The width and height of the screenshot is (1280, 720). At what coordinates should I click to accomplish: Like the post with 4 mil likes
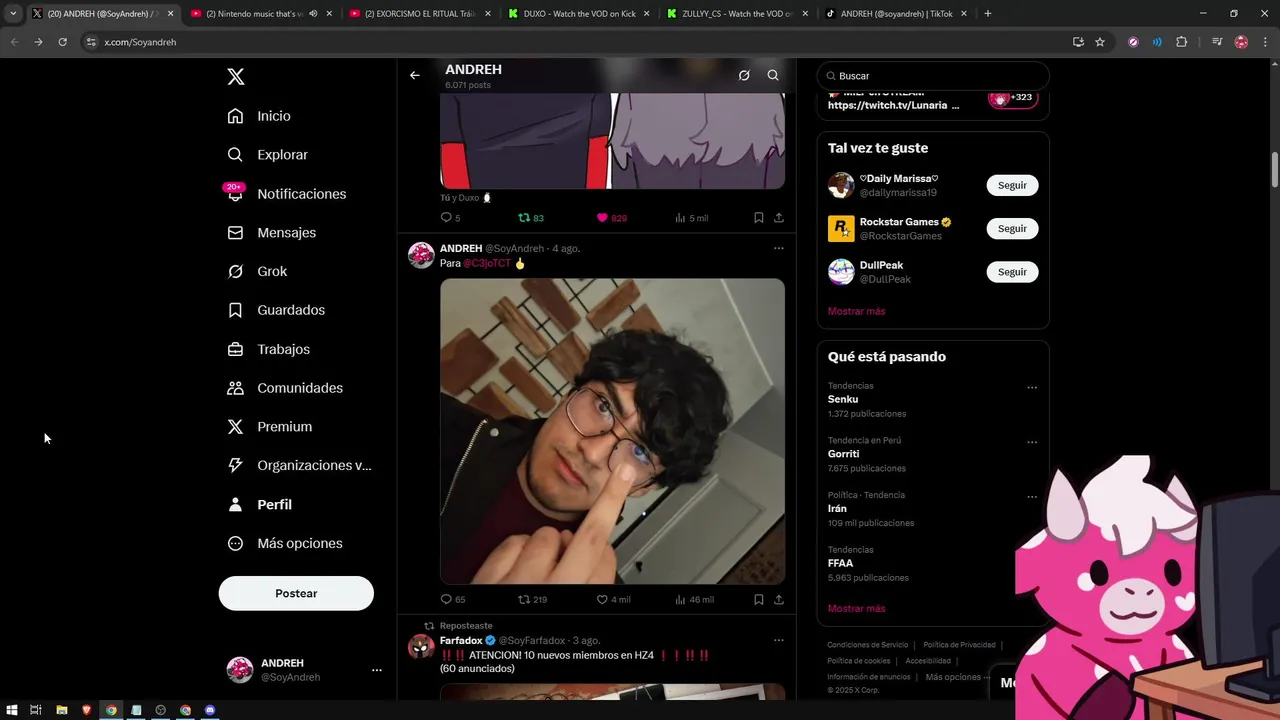tap(613, 599)
